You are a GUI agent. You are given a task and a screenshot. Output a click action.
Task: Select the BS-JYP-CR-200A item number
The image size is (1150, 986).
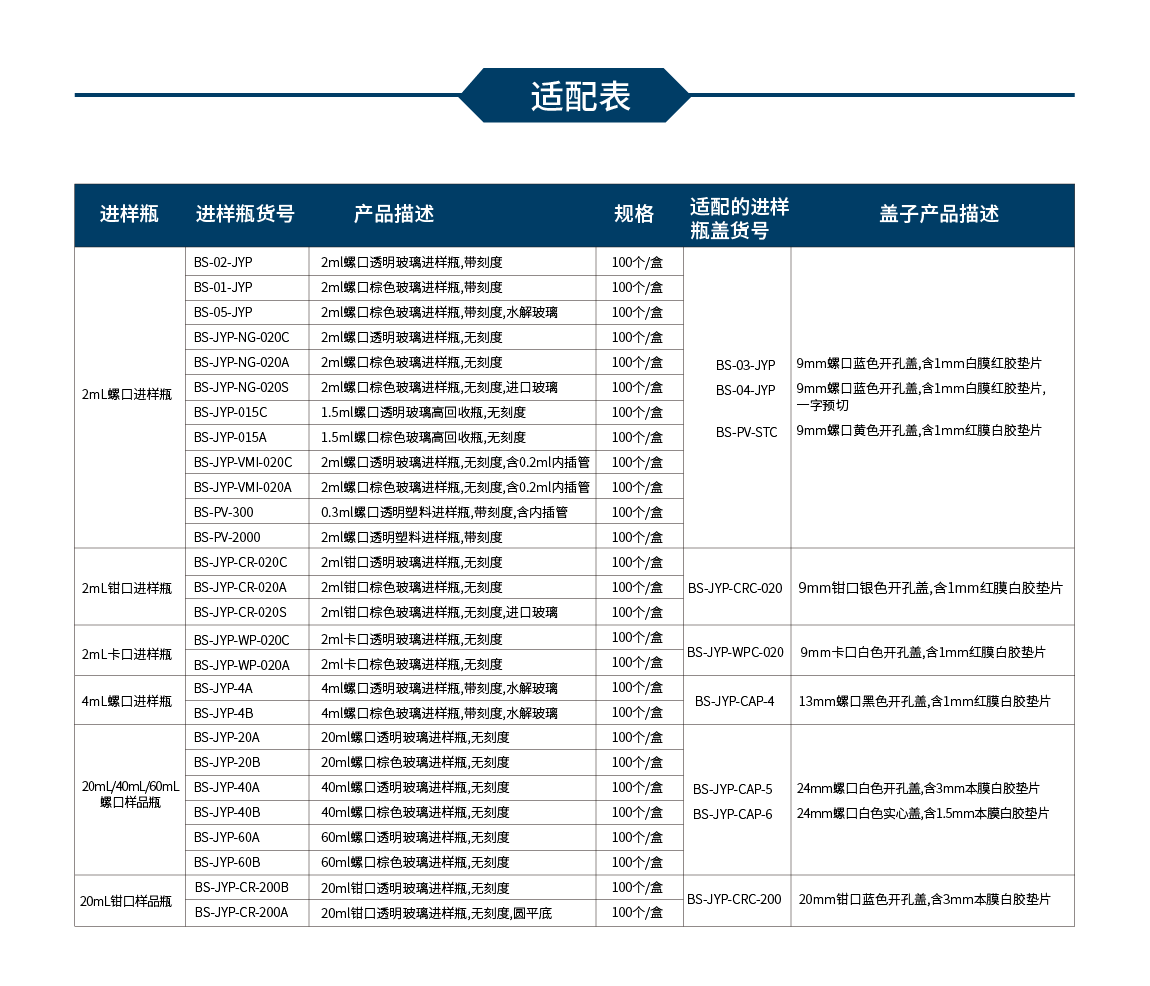pos(241,912)
